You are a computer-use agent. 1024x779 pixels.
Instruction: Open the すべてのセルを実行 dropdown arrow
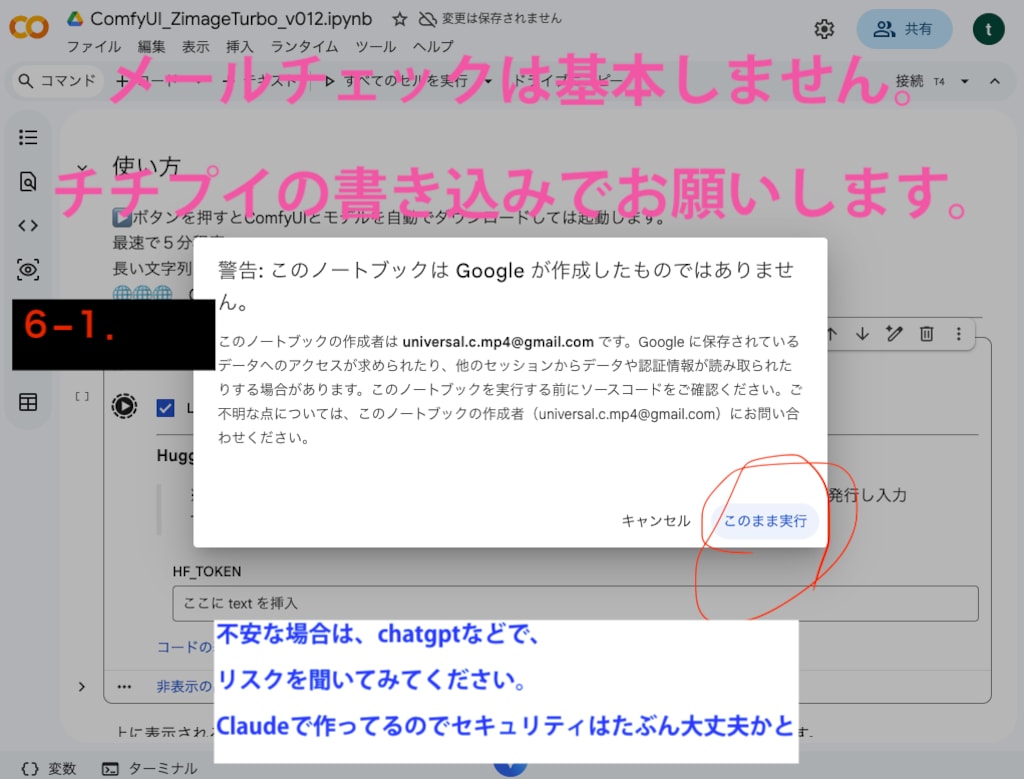pos(486,82)
